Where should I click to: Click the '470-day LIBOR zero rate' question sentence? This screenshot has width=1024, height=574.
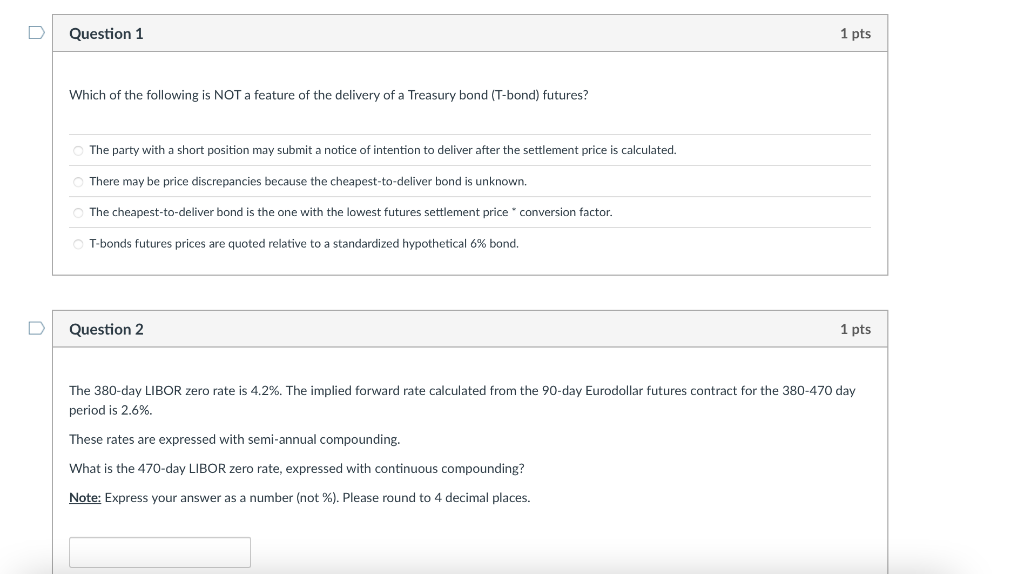click(x=296, y=469)
